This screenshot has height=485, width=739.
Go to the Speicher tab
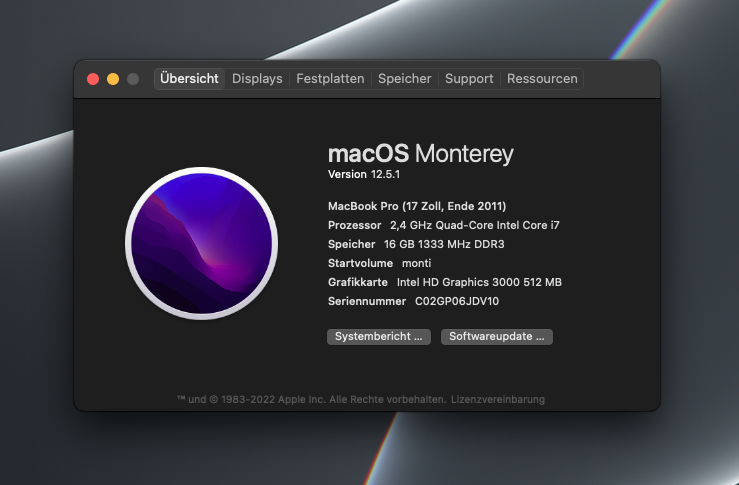404,79
